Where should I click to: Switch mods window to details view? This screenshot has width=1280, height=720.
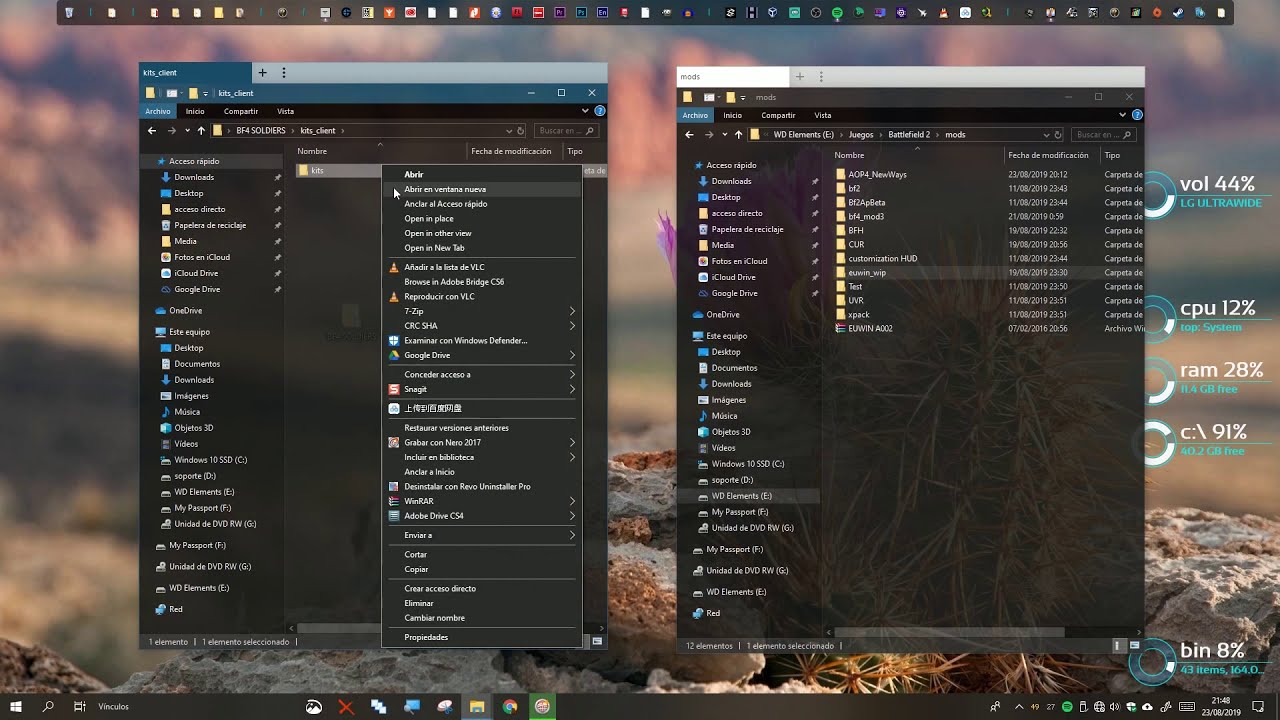[1119, 646]
